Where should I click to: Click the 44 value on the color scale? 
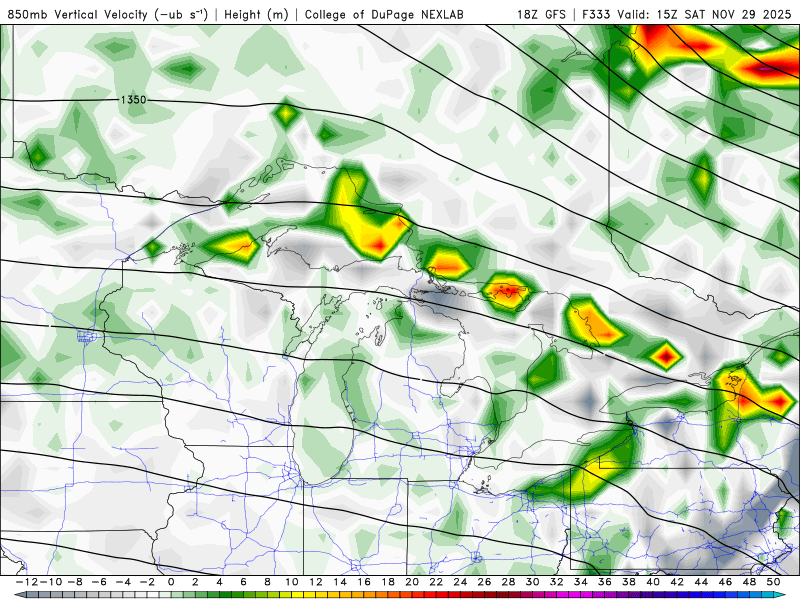702,582
